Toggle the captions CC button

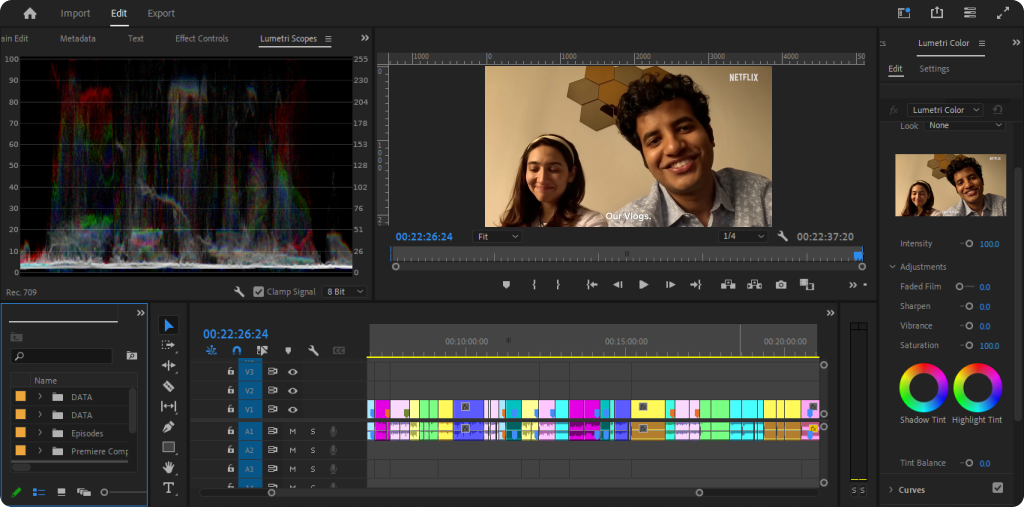pos(338,351)
